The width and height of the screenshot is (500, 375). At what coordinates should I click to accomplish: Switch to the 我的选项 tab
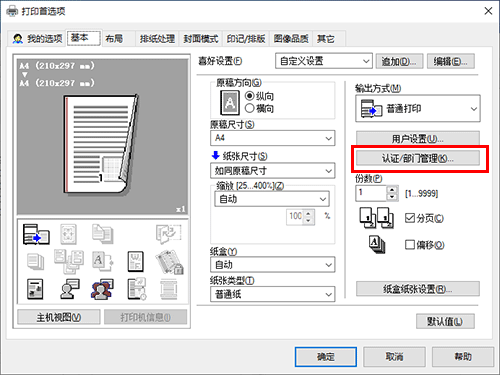pos(37,39)
